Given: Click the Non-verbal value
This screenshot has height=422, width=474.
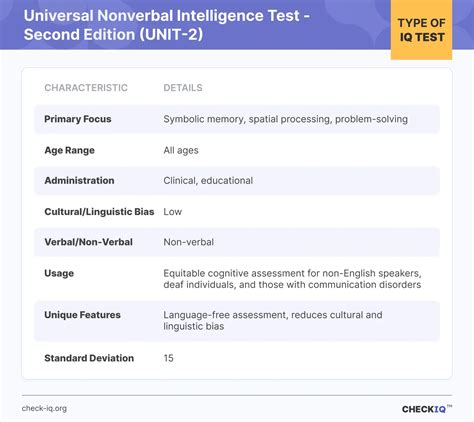Looking at the screenshot, I should (188, 242).
